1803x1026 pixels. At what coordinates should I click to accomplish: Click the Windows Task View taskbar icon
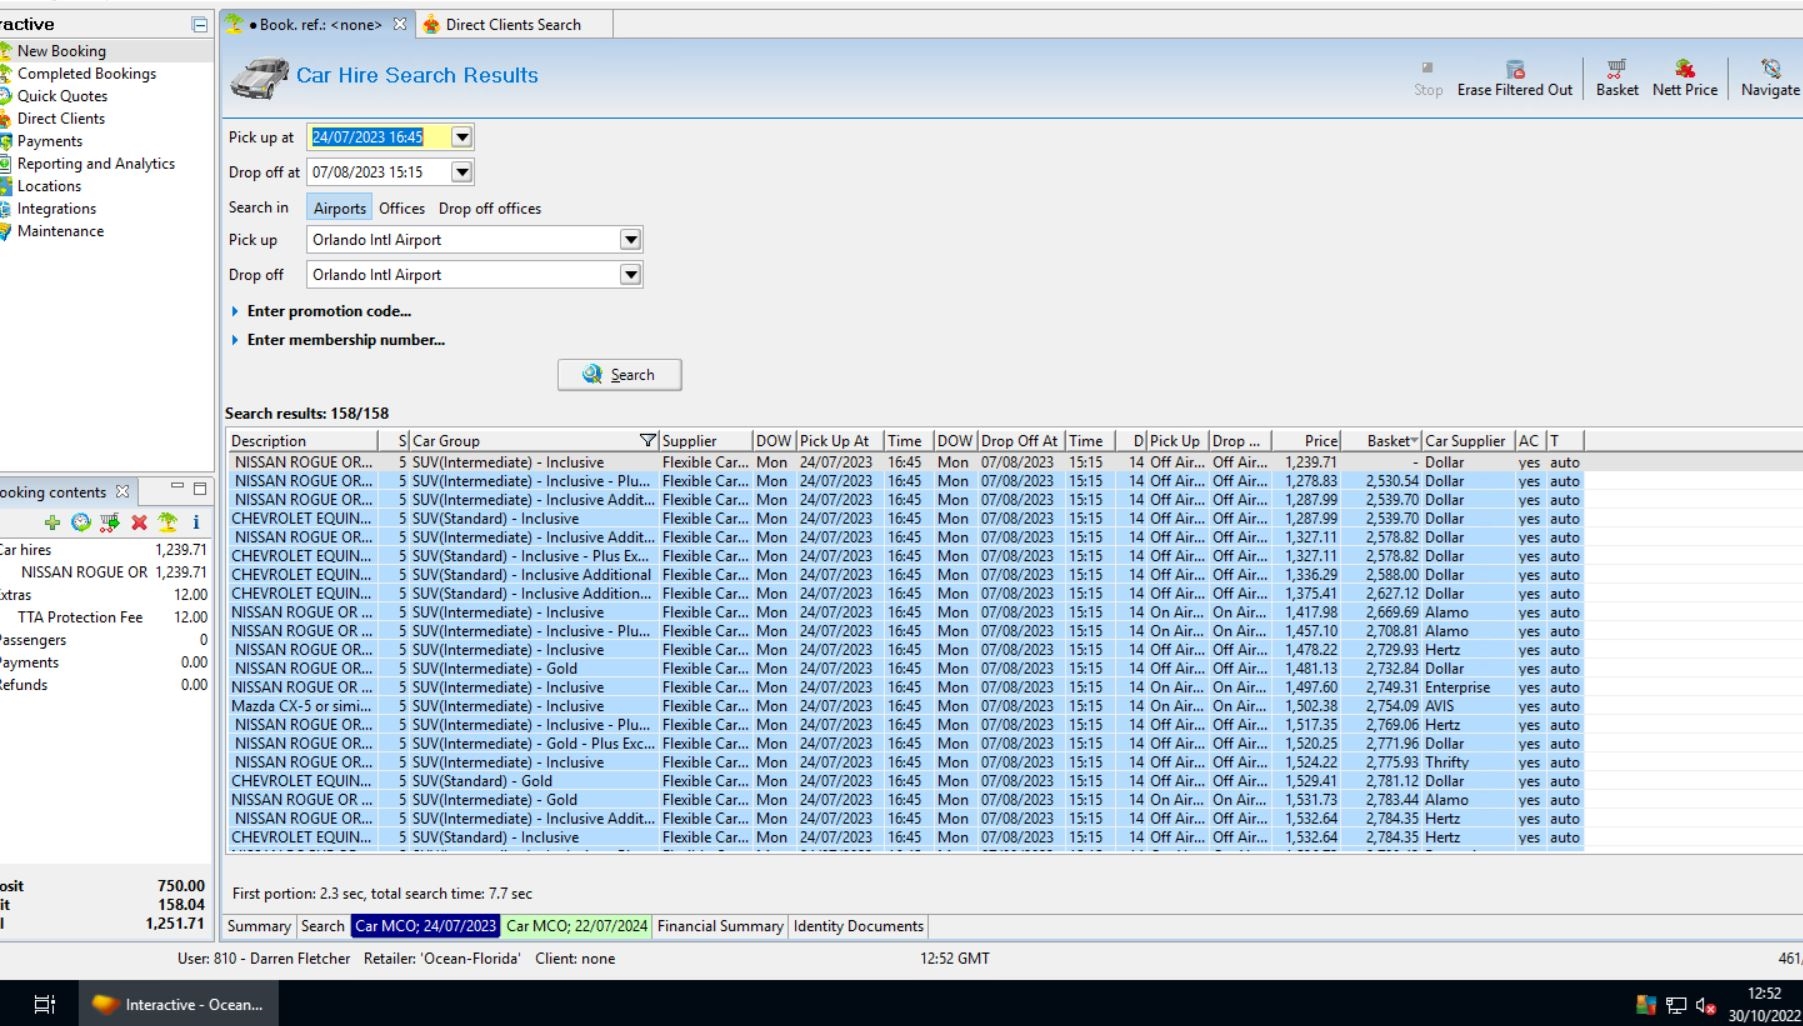point(45,1004)
